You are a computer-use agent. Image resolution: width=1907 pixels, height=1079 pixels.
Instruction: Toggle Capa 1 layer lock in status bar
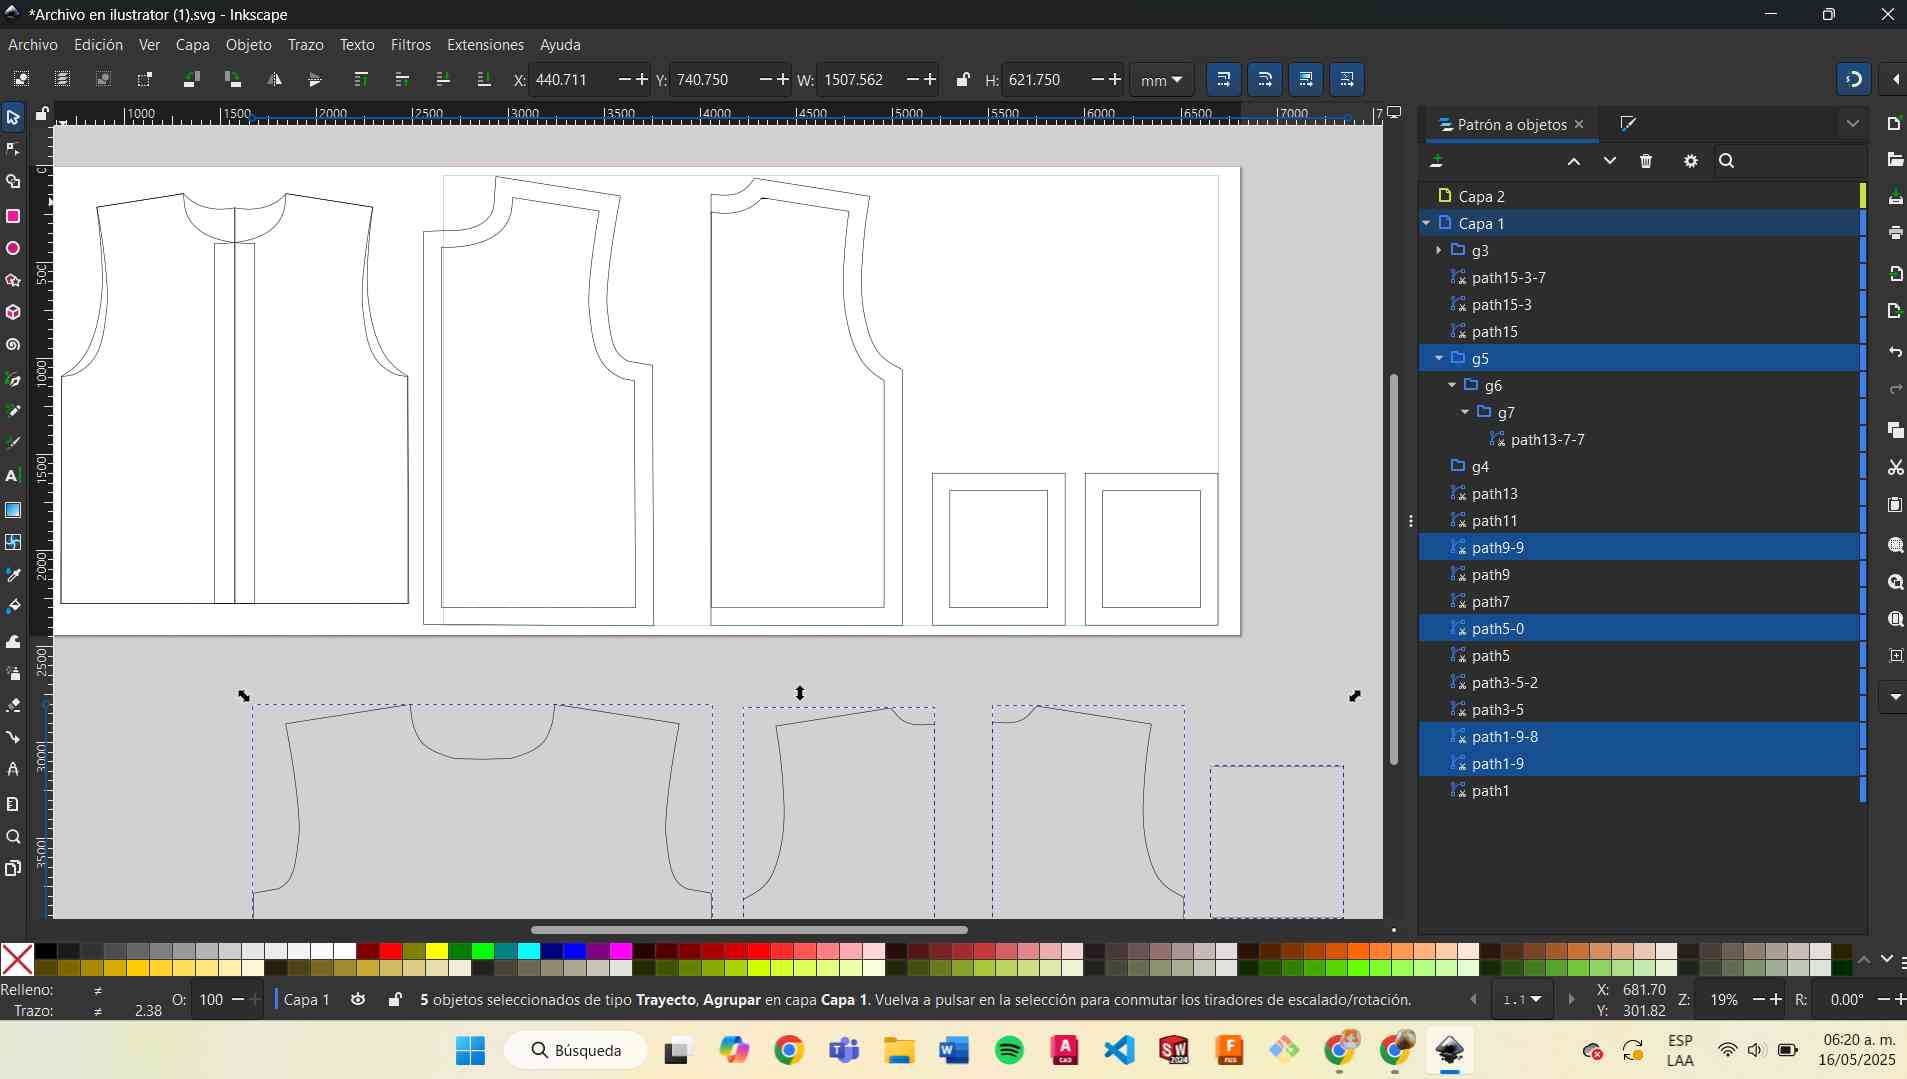tap(396, 999)
